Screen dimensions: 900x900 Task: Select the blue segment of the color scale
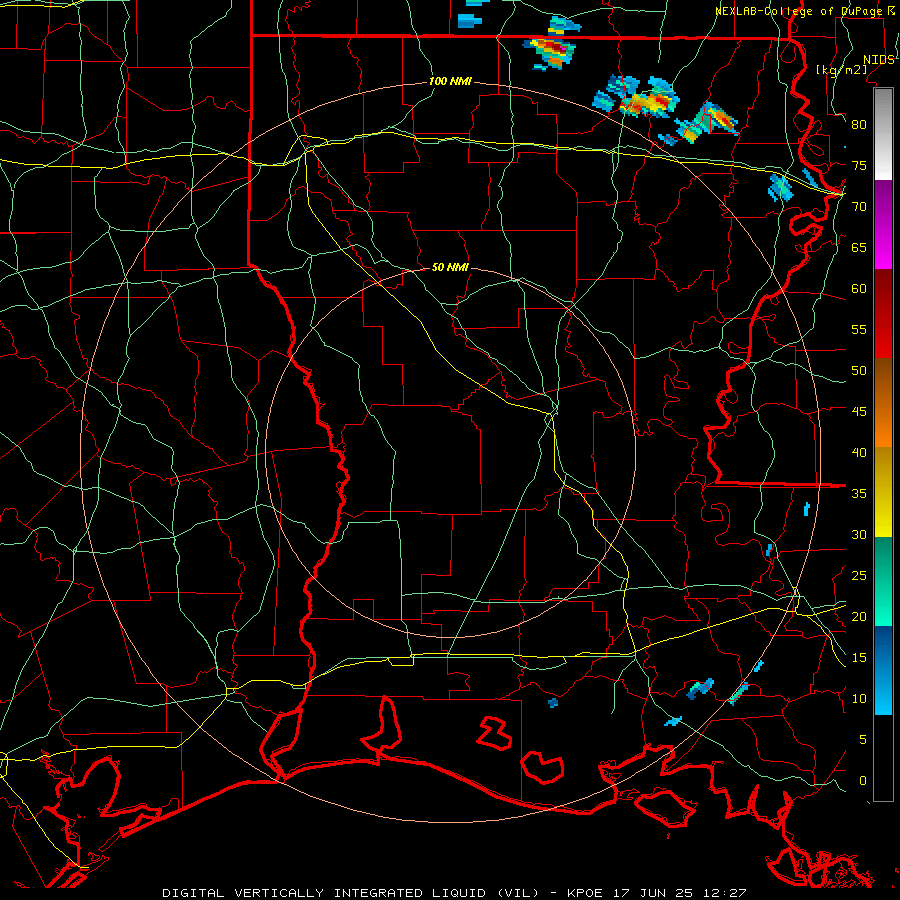coord(883,670)
